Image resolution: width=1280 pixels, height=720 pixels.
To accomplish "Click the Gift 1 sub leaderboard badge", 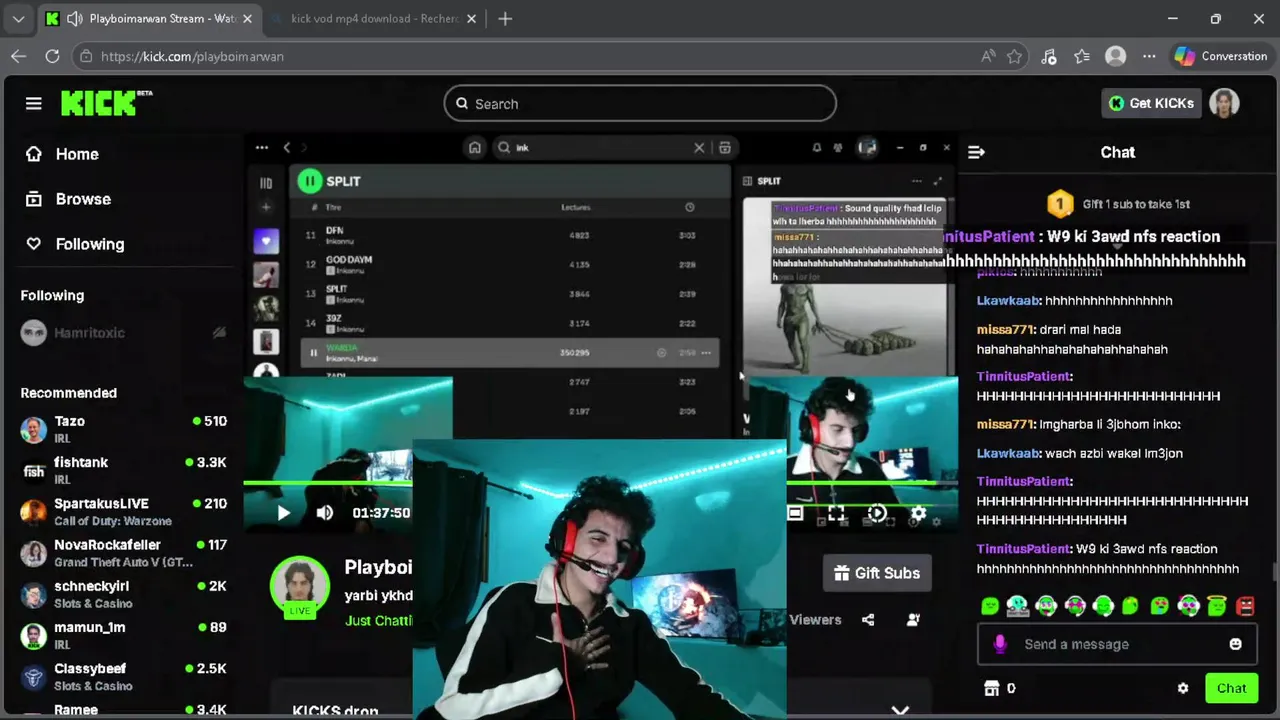I will 1060,204.
